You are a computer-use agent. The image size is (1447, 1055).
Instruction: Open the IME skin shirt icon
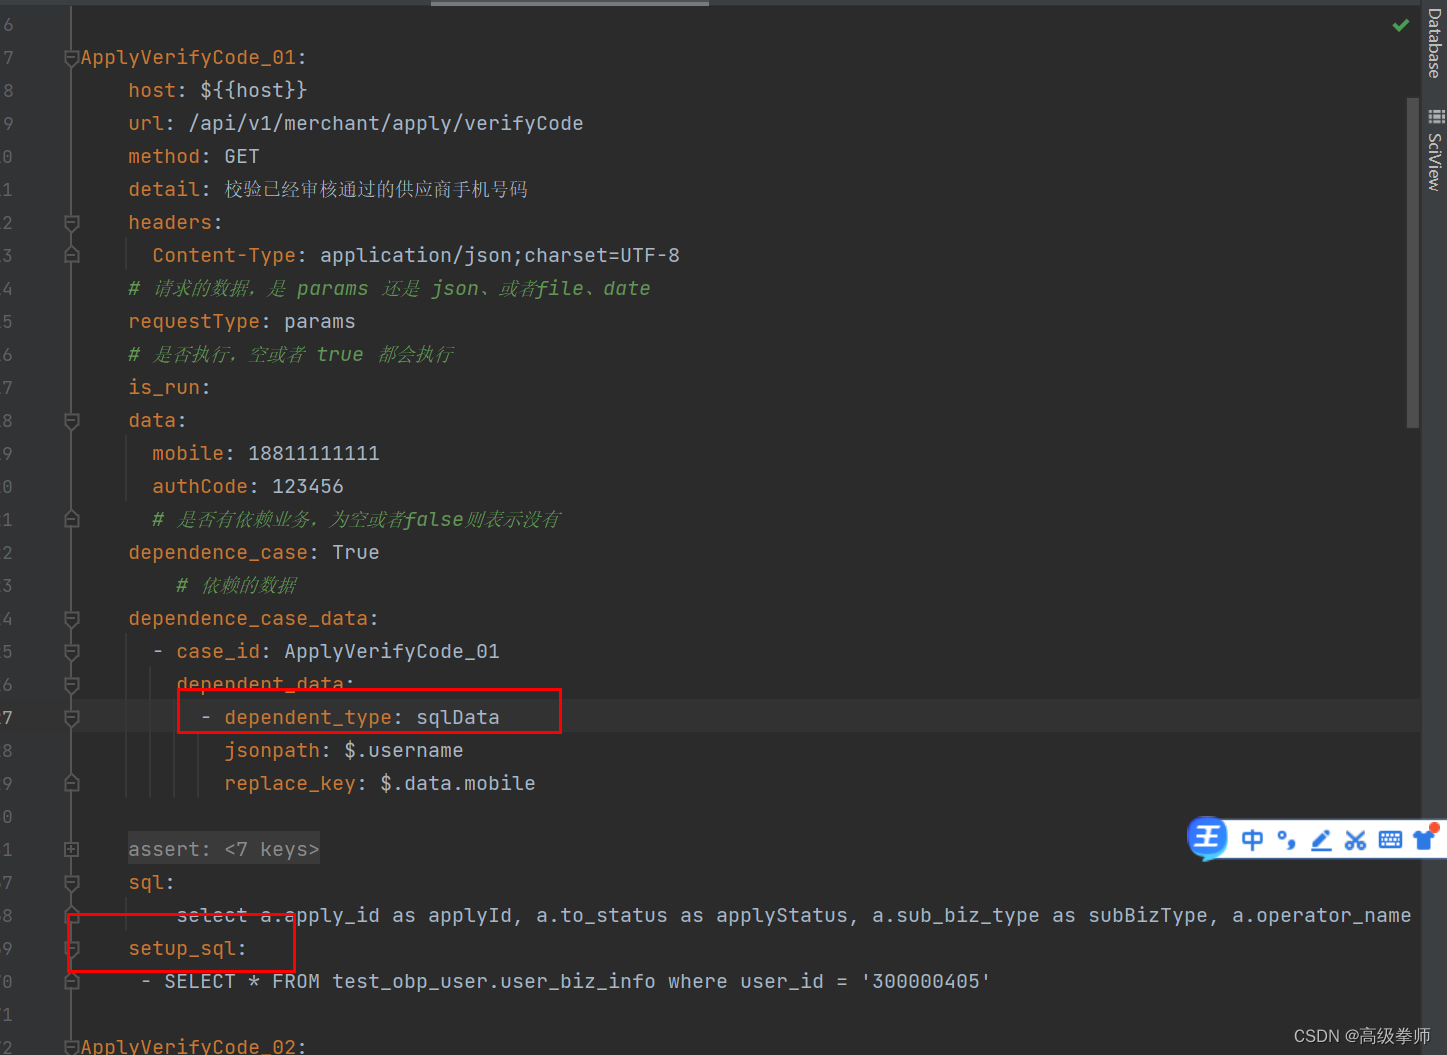pos(1424,839)
